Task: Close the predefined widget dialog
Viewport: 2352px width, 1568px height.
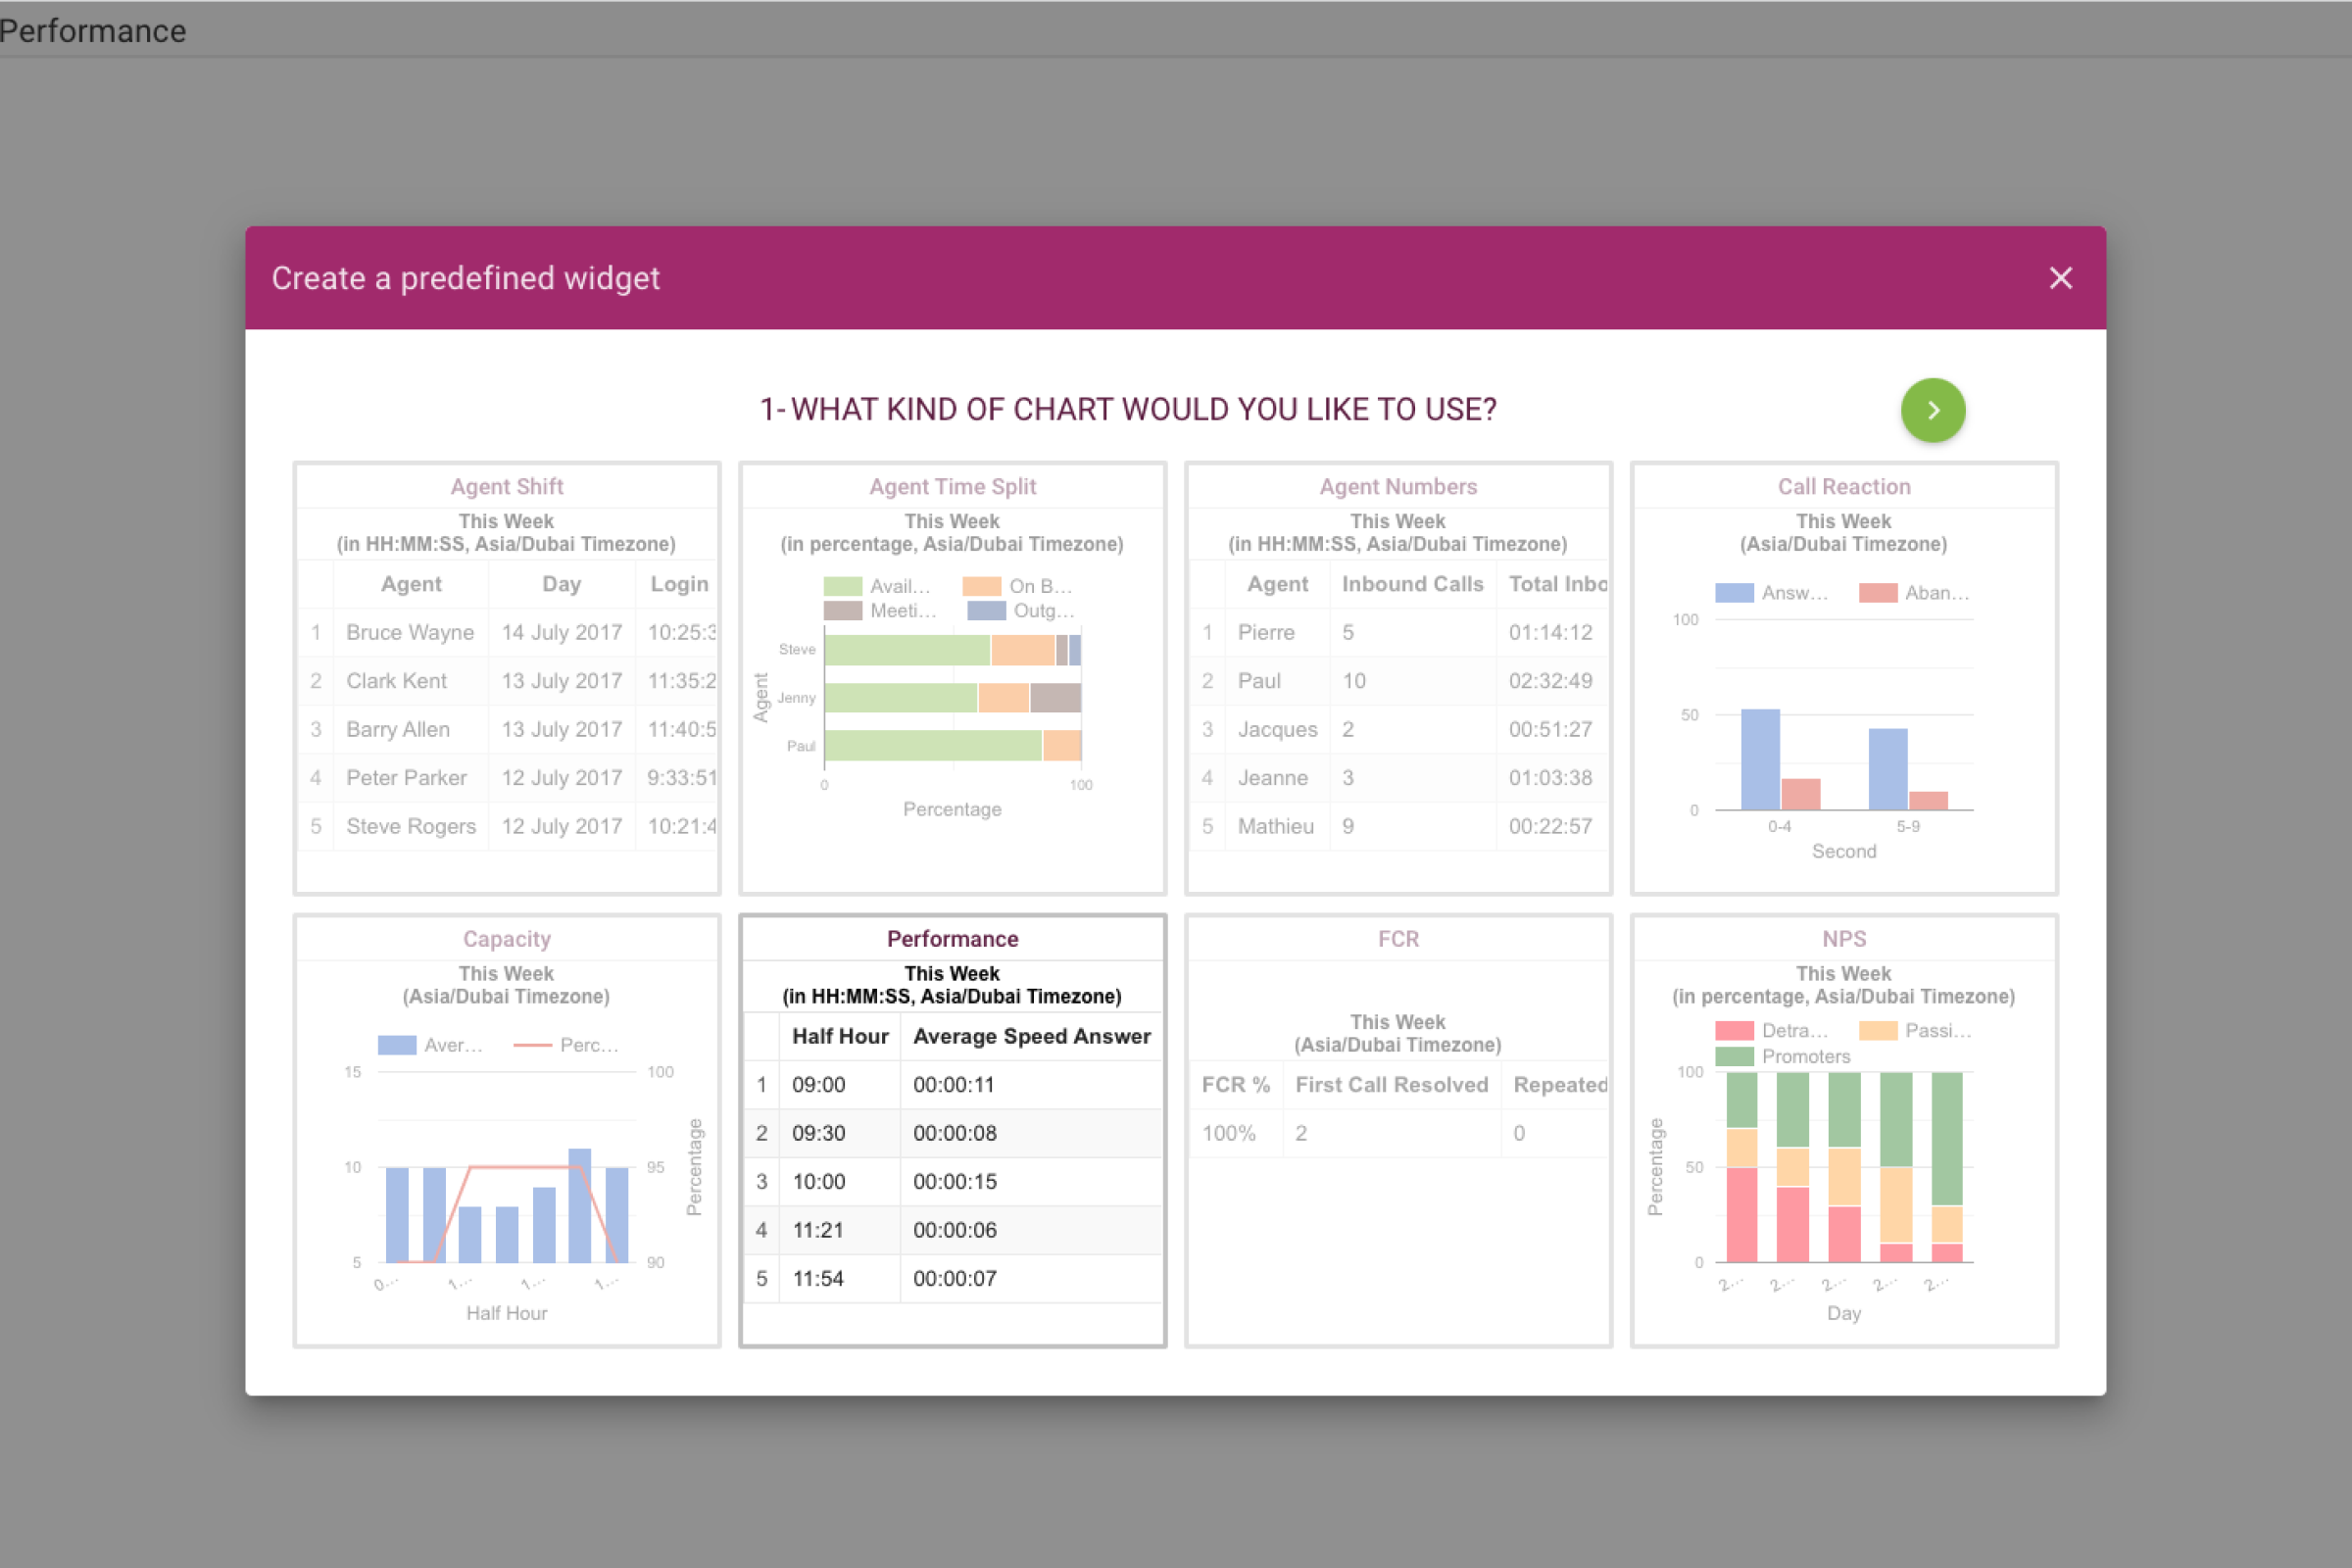Action: [2060, 278]
